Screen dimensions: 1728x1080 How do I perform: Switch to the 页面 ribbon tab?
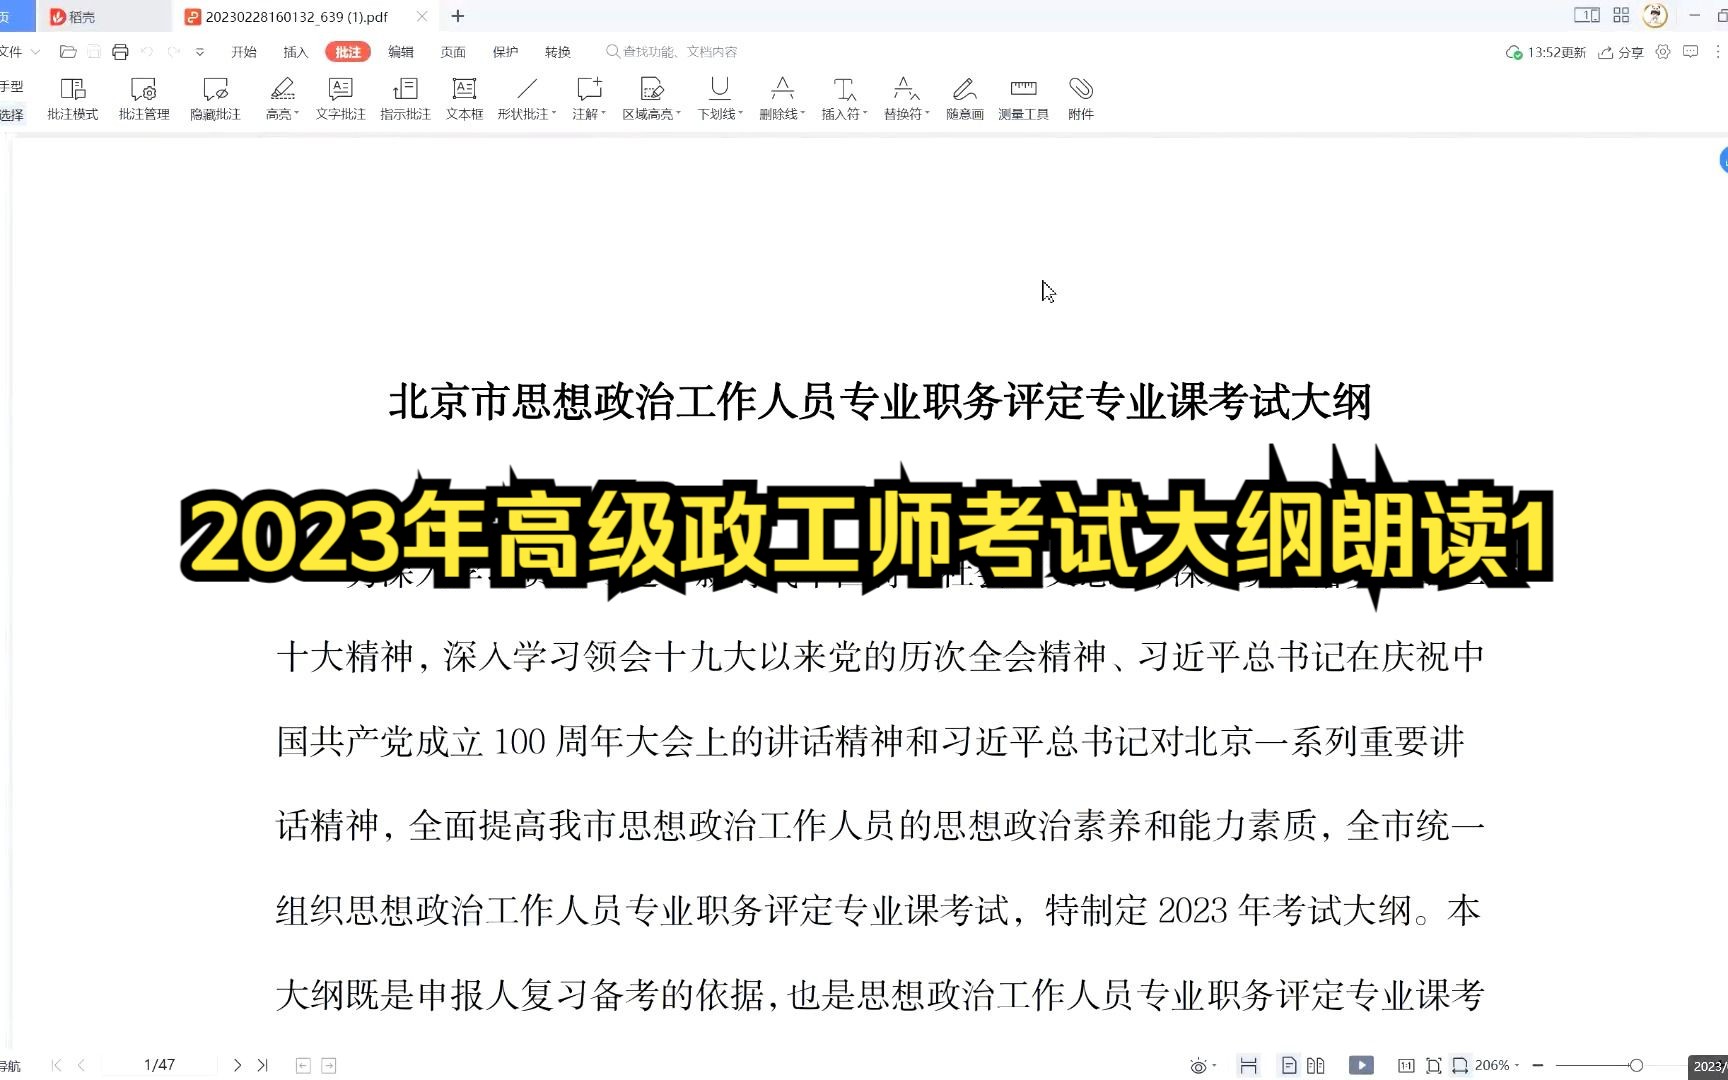click(453, 52)
